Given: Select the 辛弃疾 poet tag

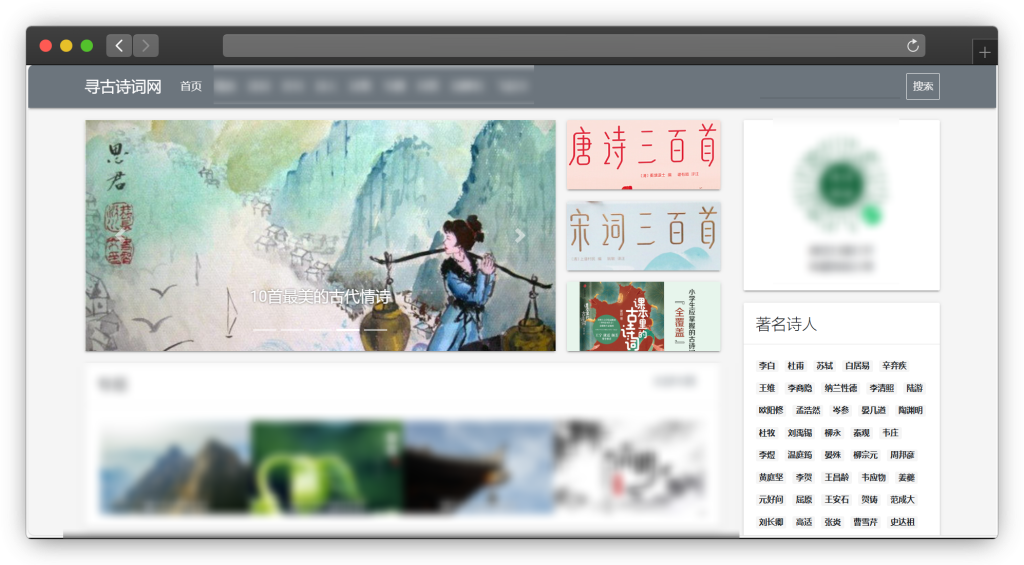Looking at the screenshot, I should pyautogui.click(x=894, y=366).
